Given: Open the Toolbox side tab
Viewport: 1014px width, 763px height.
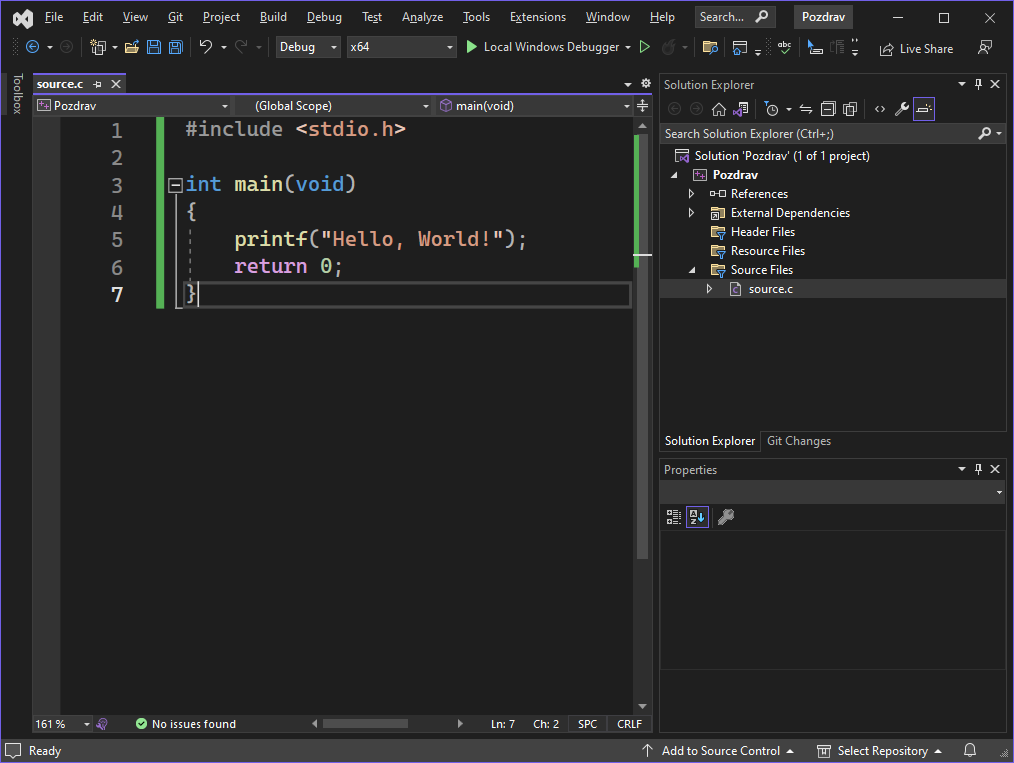Looking at the screenshot, I should tap(17, 94).
